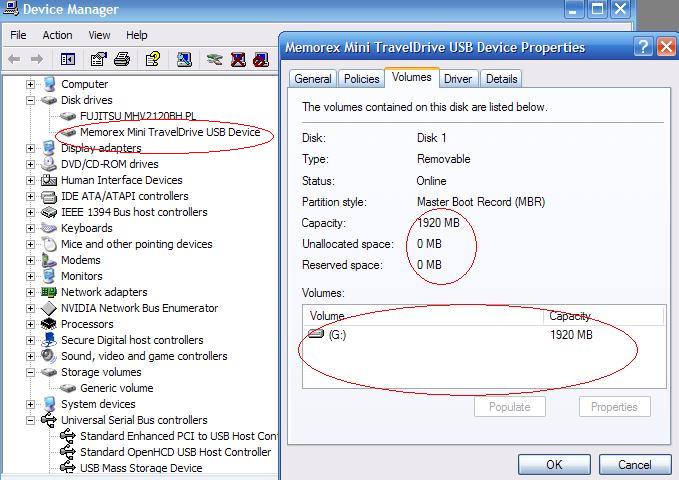This screenshot has width=679, height=480.
Task: Click the G: volume drive icon
Action: tap(316, 334)
